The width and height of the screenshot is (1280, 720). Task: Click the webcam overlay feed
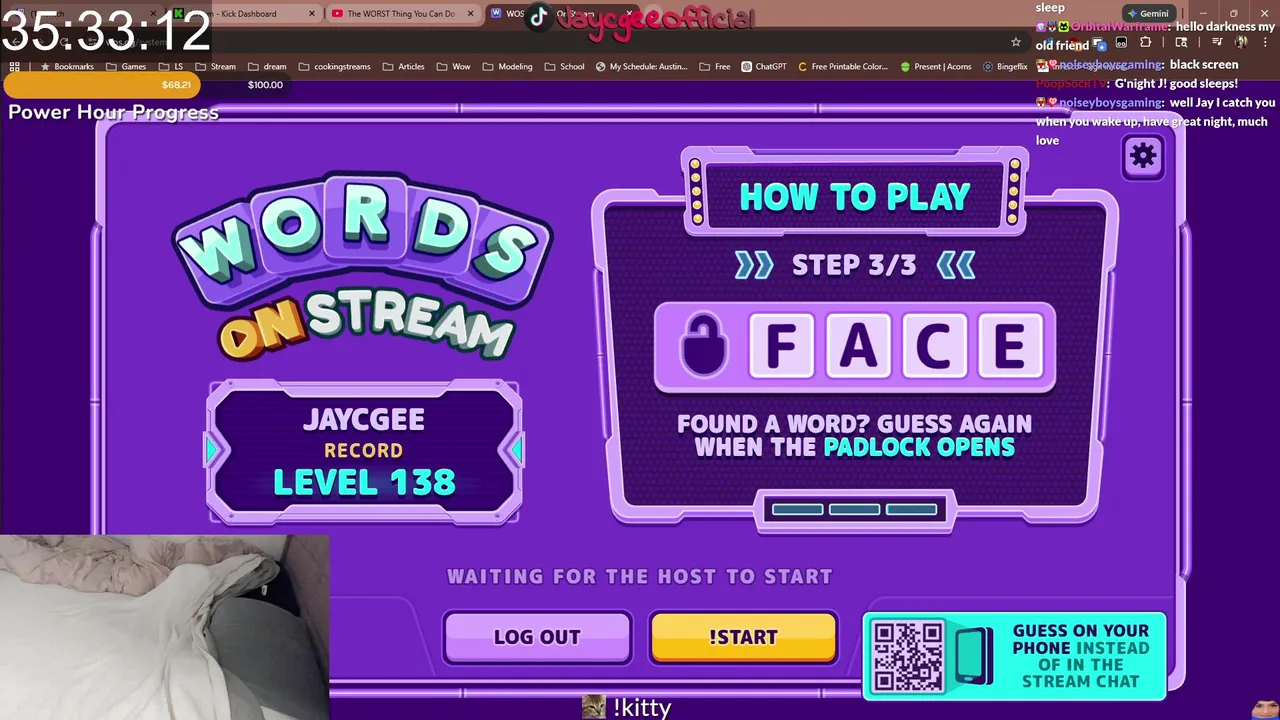click(x=164, y=627)
